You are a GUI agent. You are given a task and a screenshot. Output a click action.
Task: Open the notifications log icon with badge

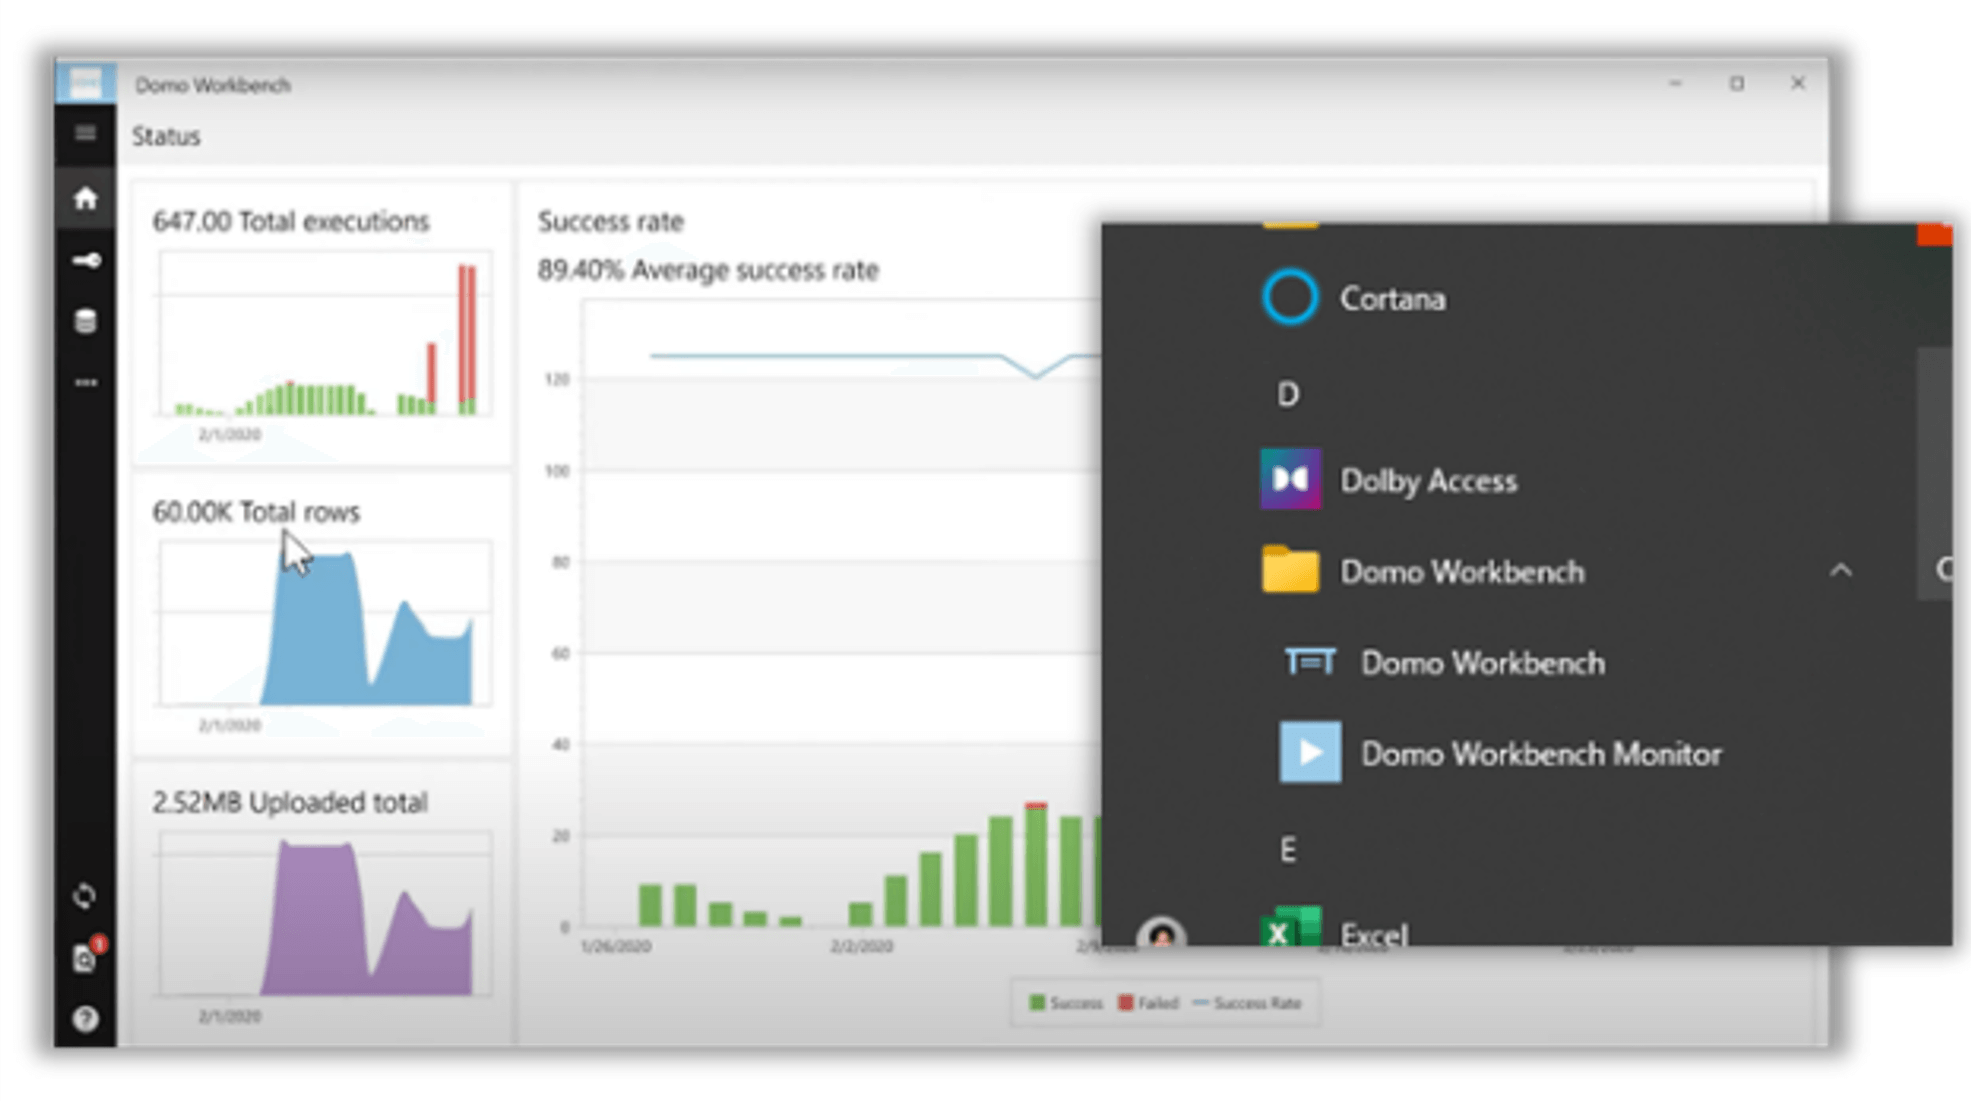coord(86,957)
